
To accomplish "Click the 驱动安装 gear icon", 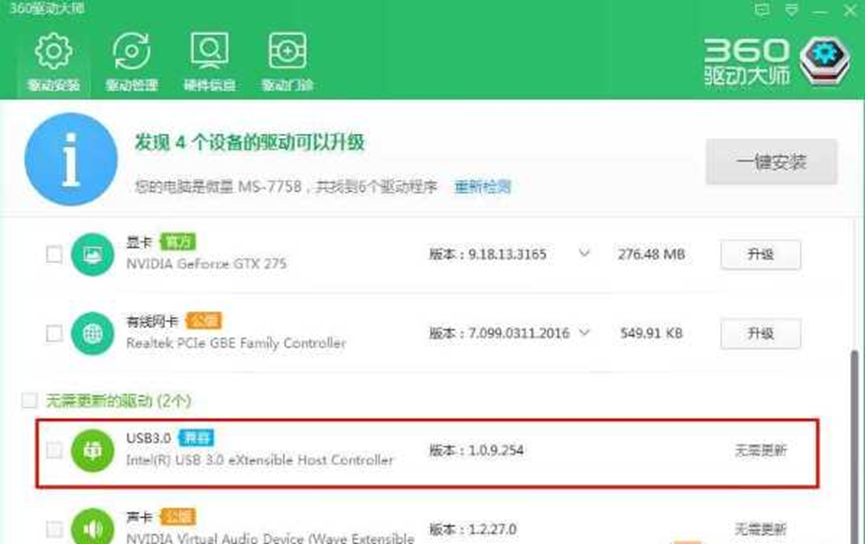I will [x=52, y=52].
